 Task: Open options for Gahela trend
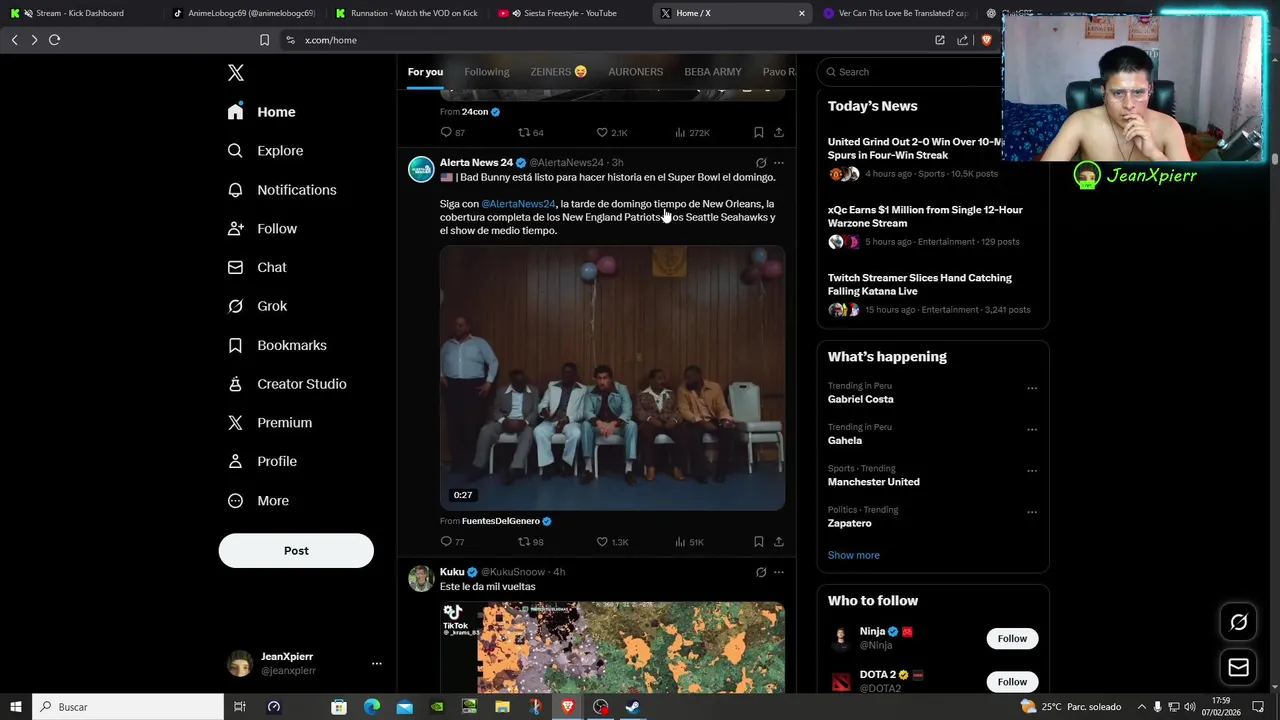(1032, 429)
